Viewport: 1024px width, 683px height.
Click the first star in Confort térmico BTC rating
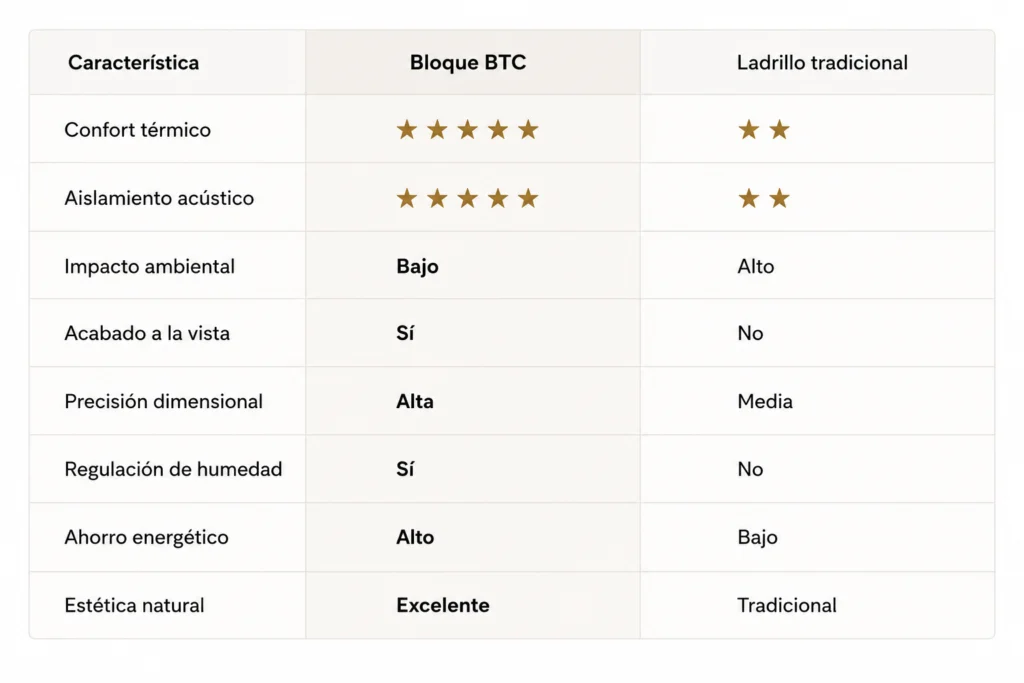(x=407, y=129)
